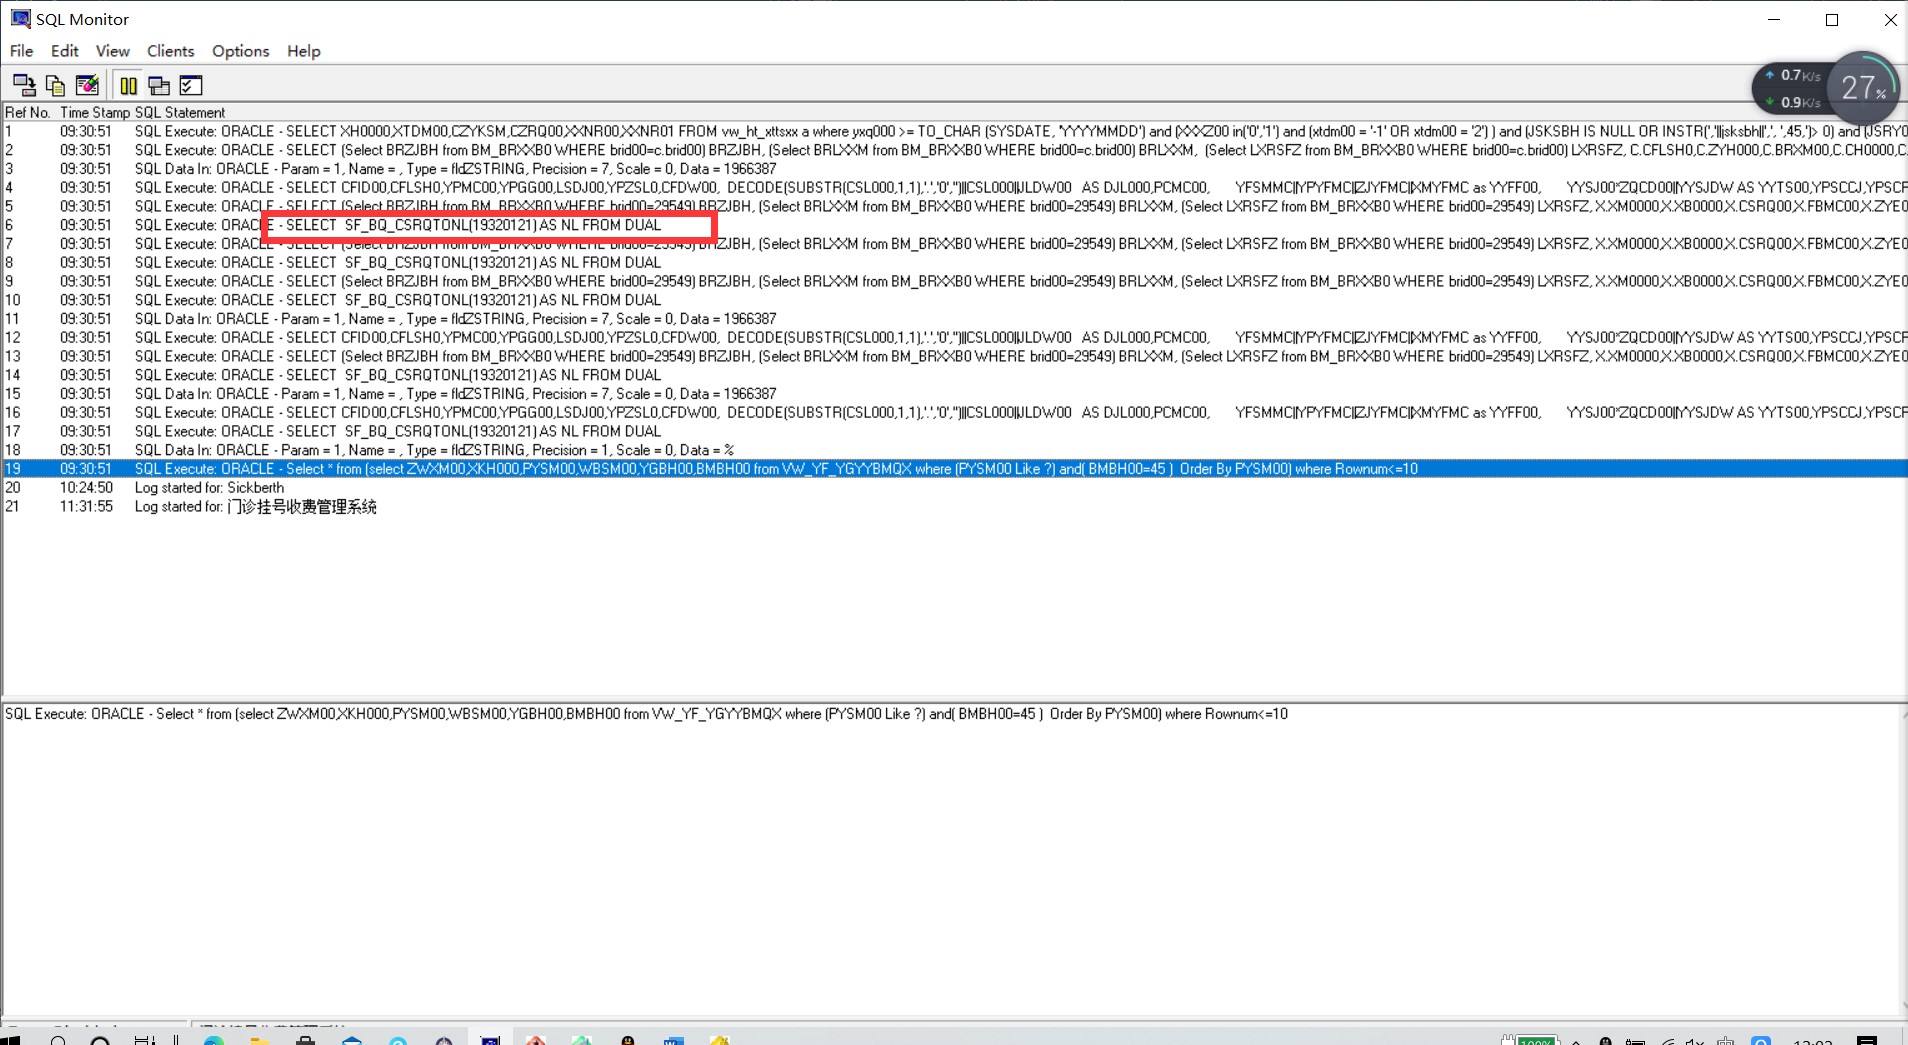Select the CFID00 query row 16
The width and height of the screenshot is (1908, 1045).
[x=955, y=412]
